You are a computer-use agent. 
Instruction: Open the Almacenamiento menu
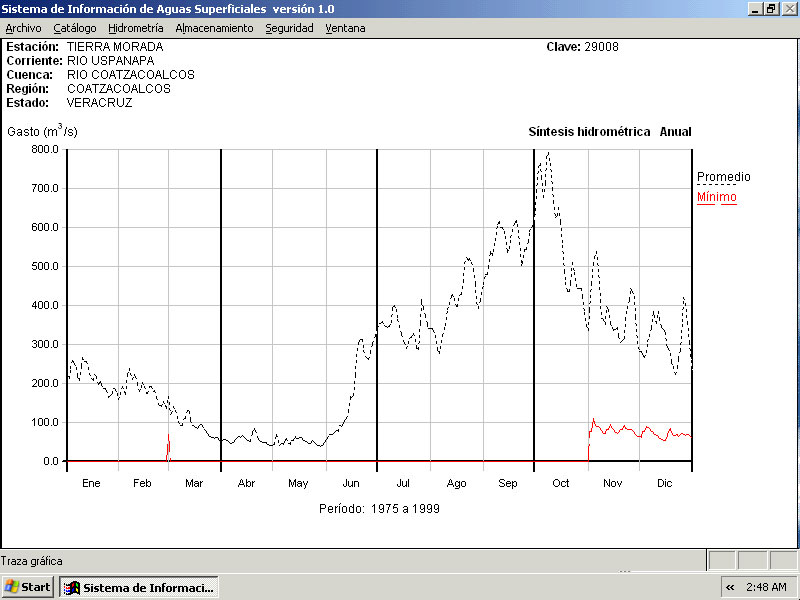coord(214,28)
